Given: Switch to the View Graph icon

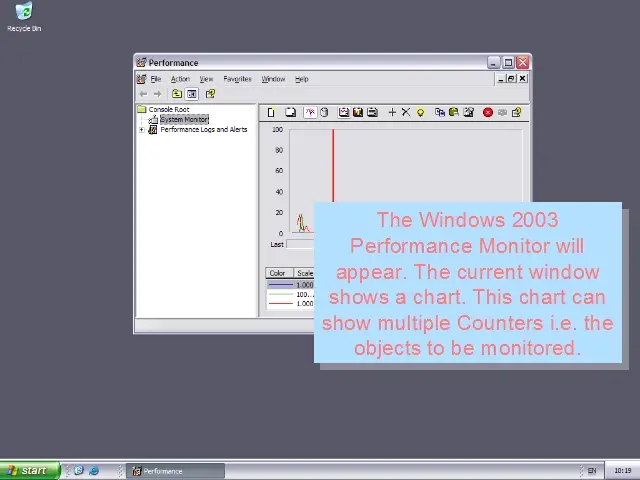Looking at the screenshot, I should [344, 112].
